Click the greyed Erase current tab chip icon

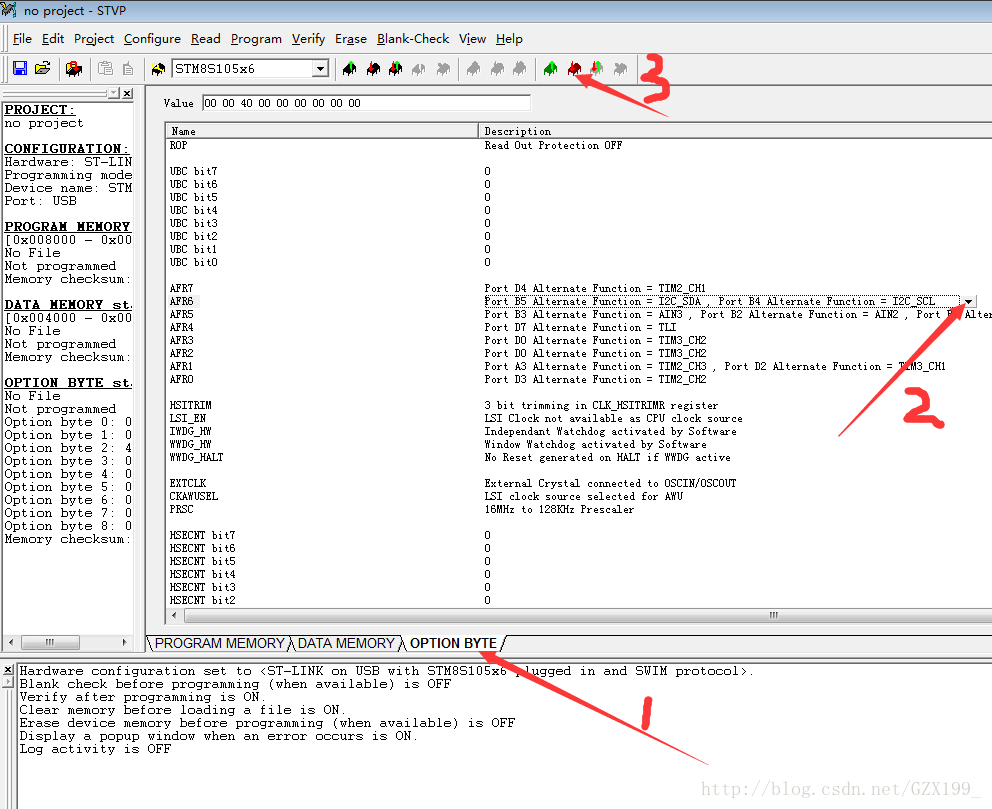tap(419, 68)
